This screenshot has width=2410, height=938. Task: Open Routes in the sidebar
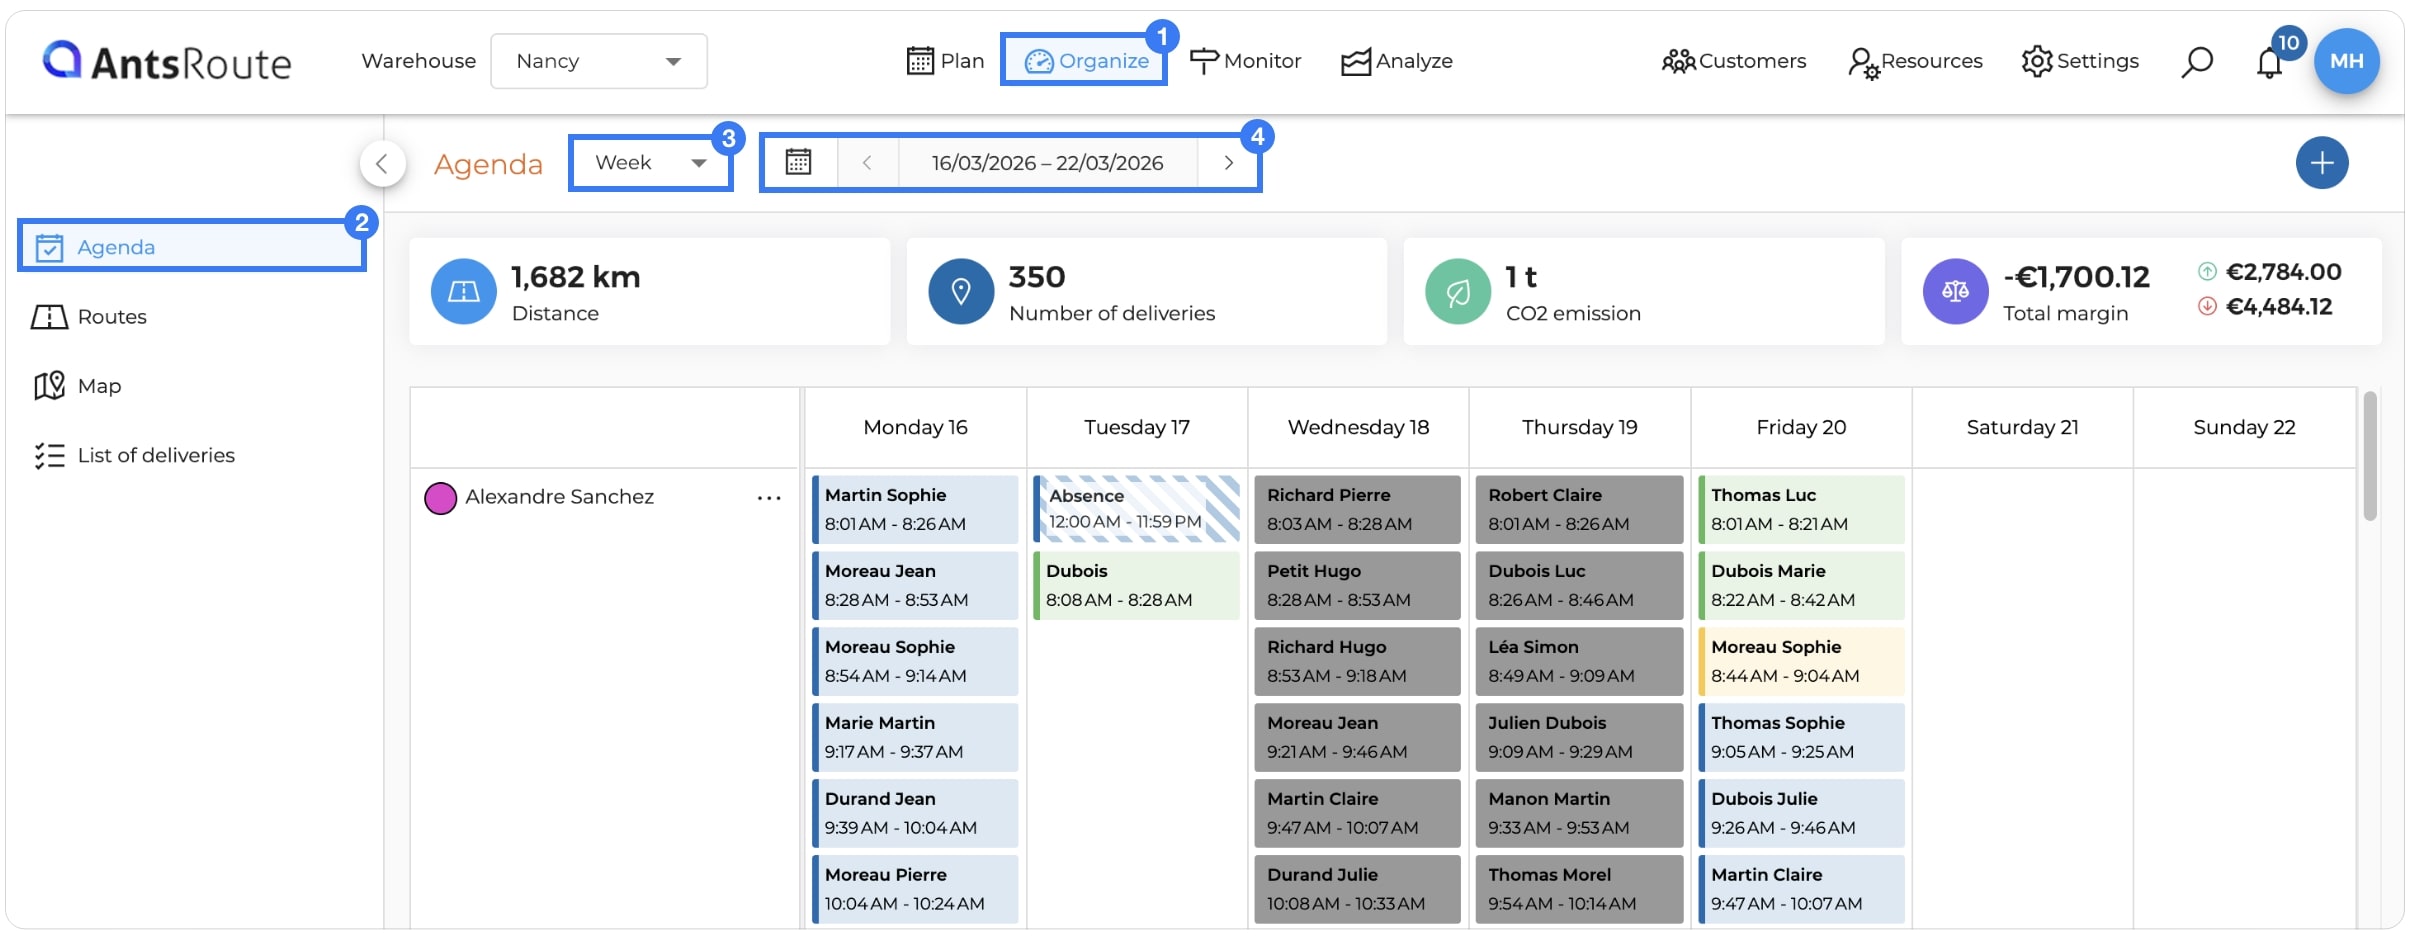pyautogui.click(x=90, y=316)
